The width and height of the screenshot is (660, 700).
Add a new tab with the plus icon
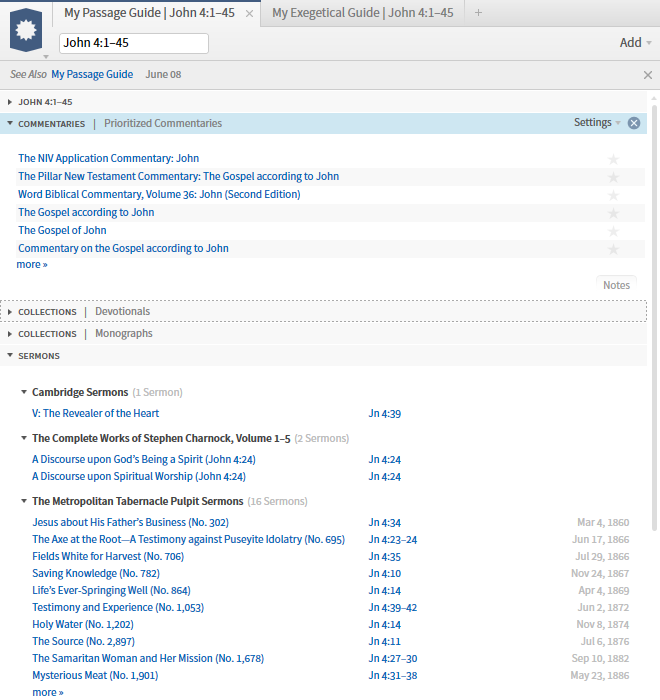478,13
